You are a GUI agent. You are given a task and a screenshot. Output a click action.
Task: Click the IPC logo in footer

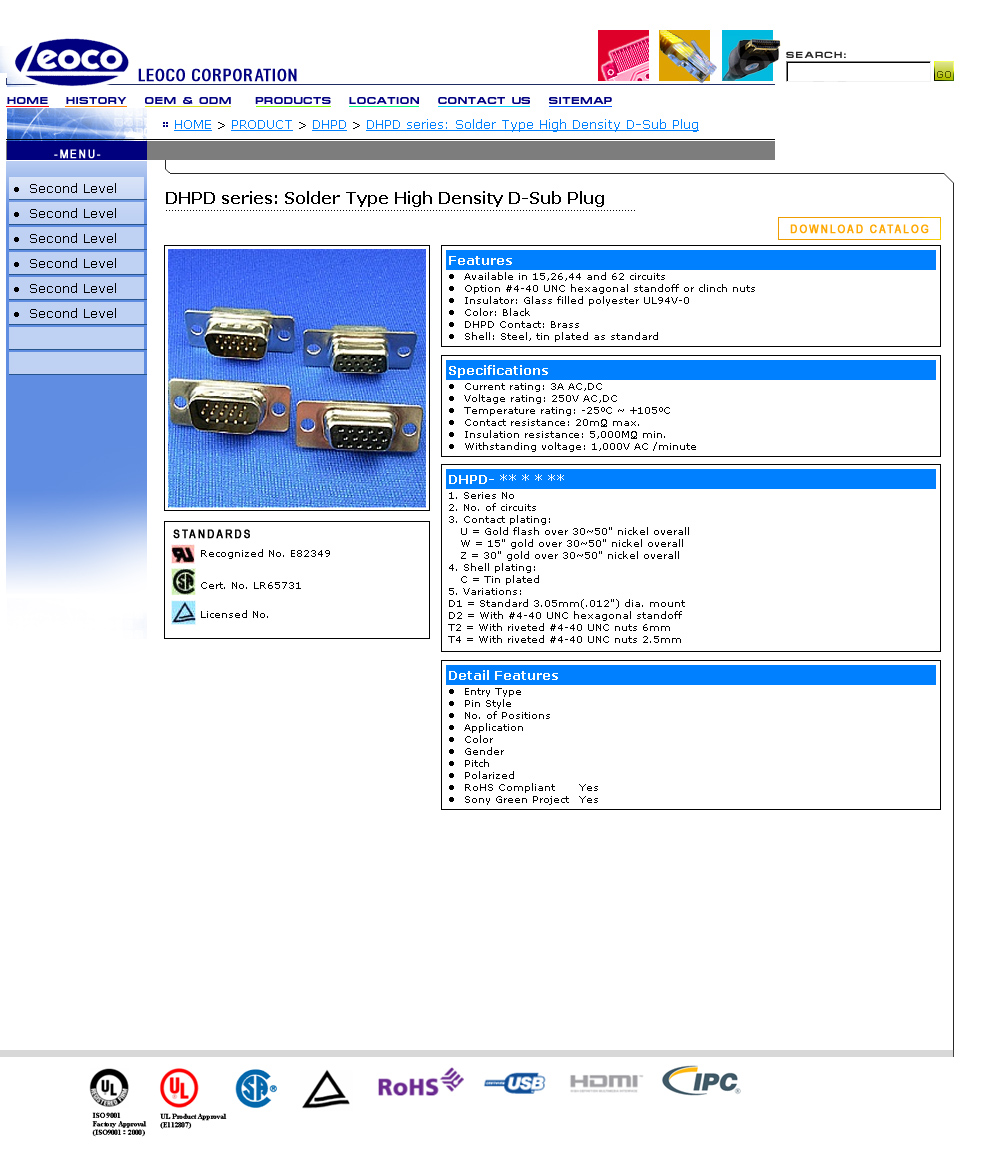tap(701, 1081)
